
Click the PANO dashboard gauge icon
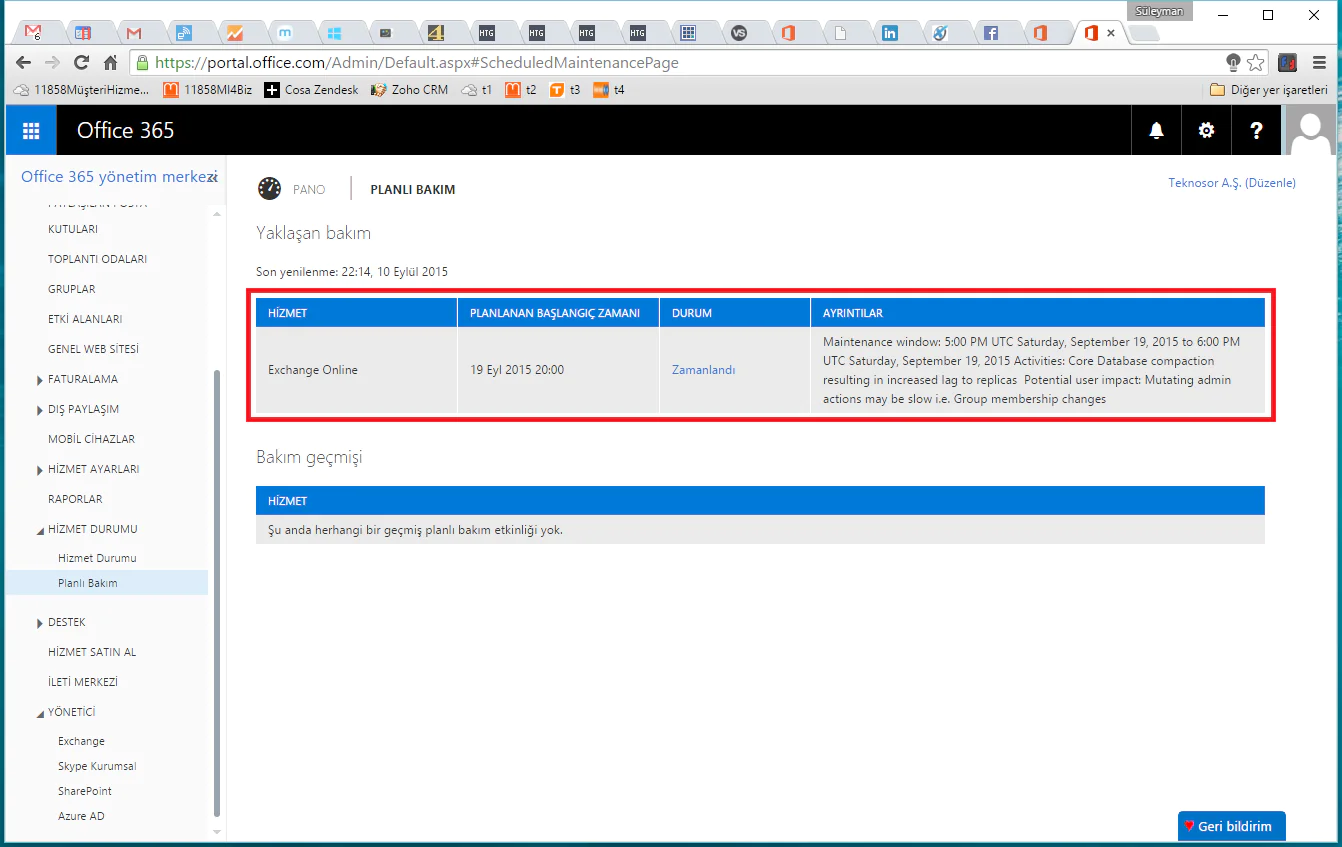[269, 188]
